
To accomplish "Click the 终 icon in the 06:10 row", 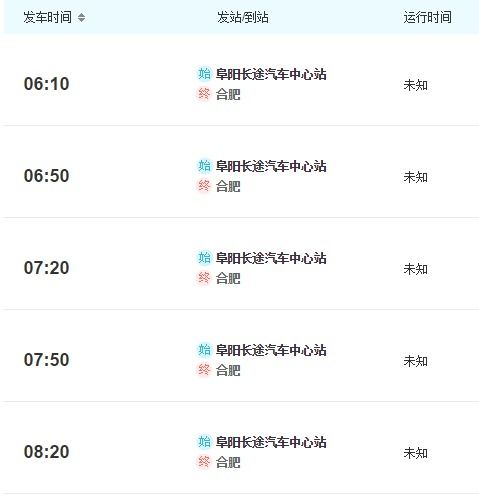I will [204, 94].
